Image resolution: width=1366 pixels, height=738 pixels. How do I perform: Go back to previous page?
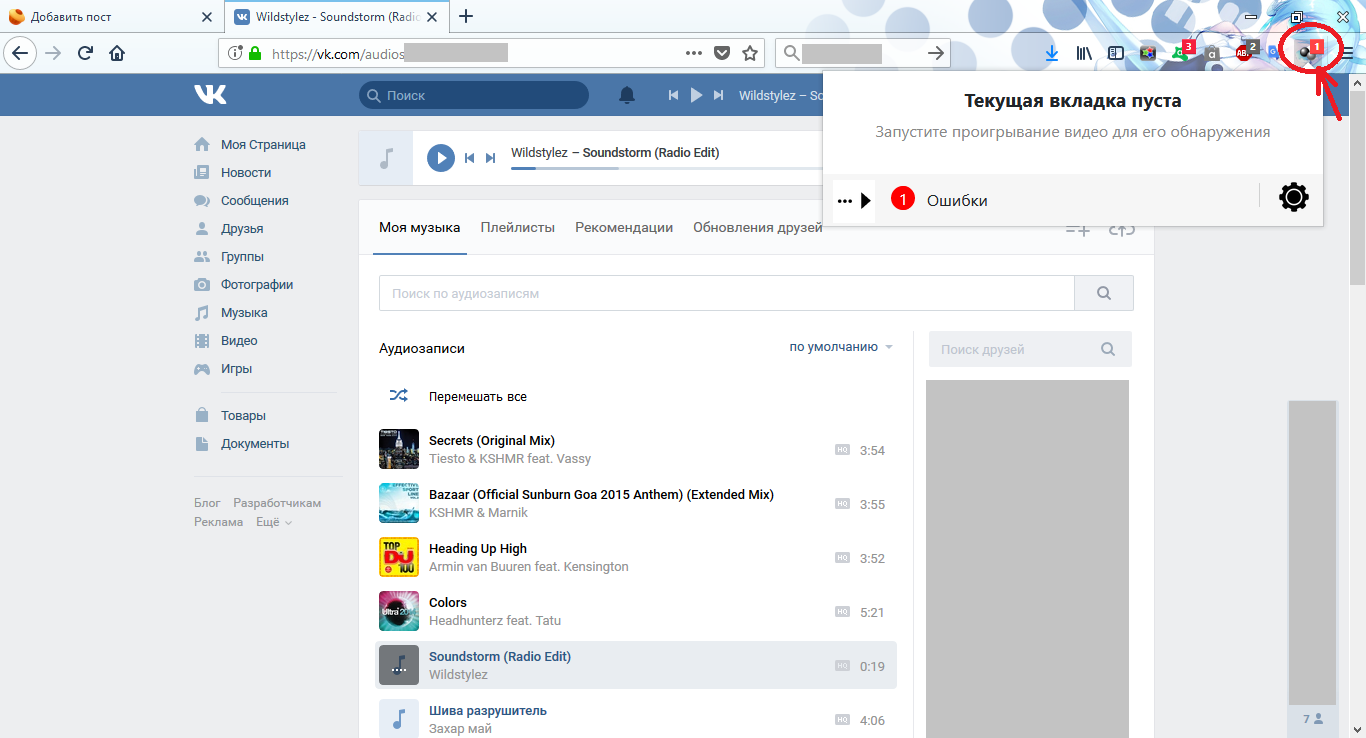pyautogui.click(x=21, y=54)
